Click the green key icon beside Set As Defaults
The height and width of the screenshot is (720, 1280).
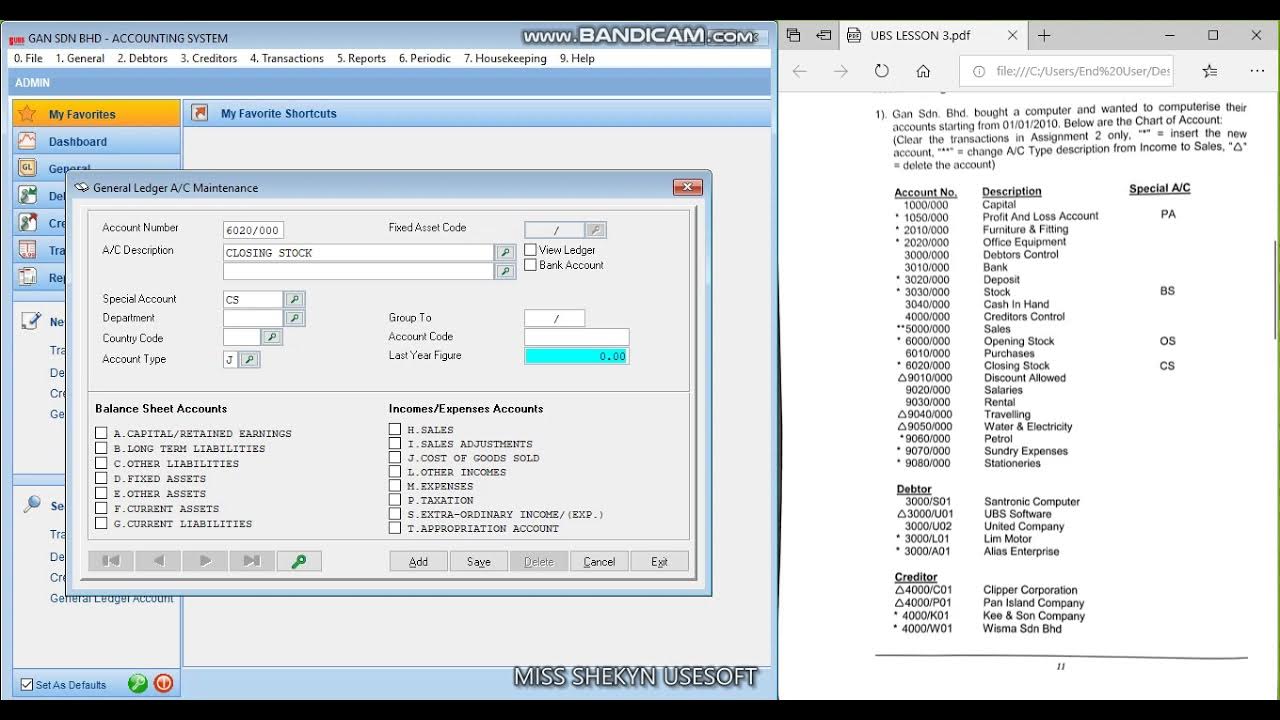pyautogui.click(x=138, y=684)
